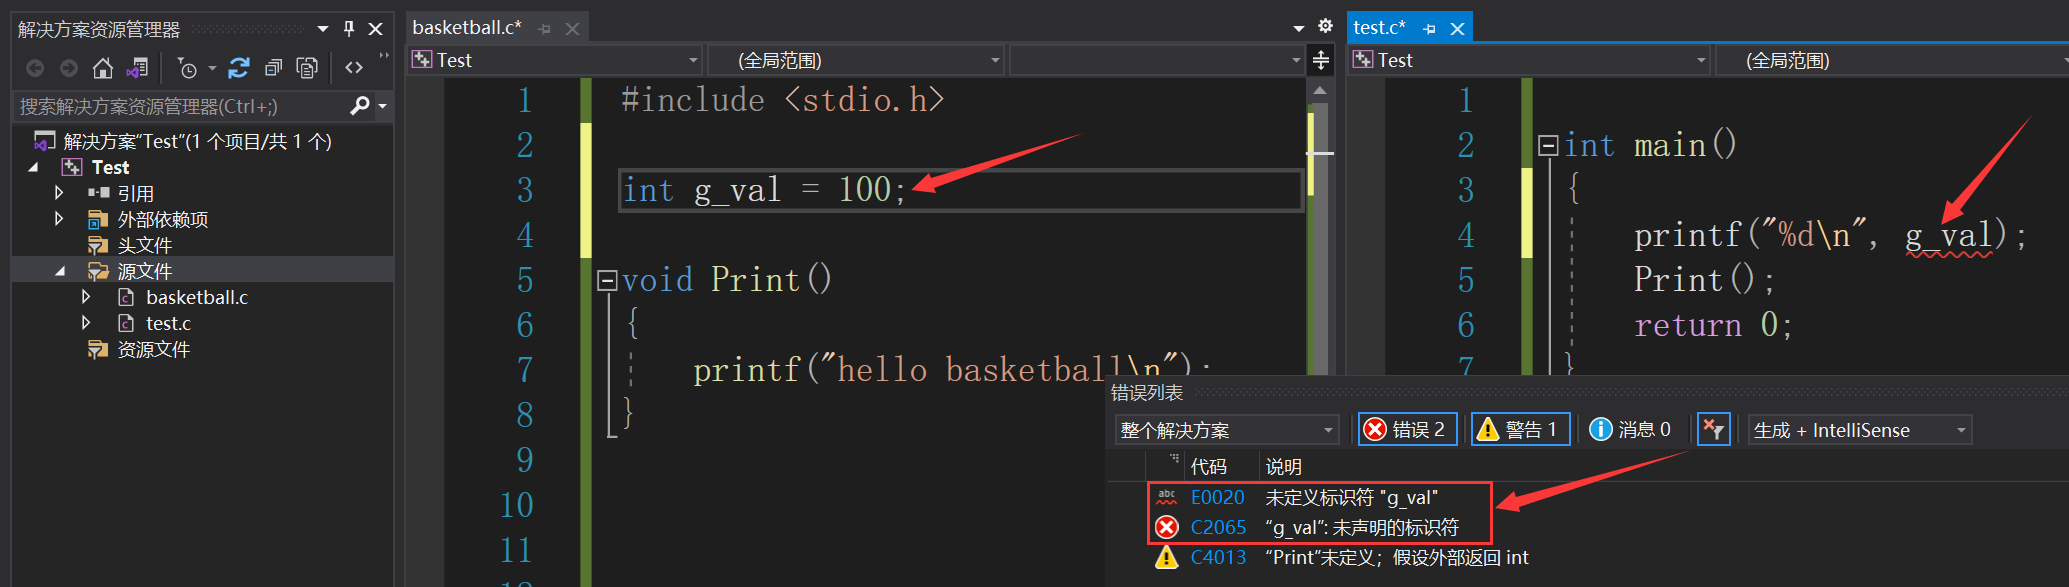
Task: Click the search magnifier in Solution Explorer
Action: point(360,105)
